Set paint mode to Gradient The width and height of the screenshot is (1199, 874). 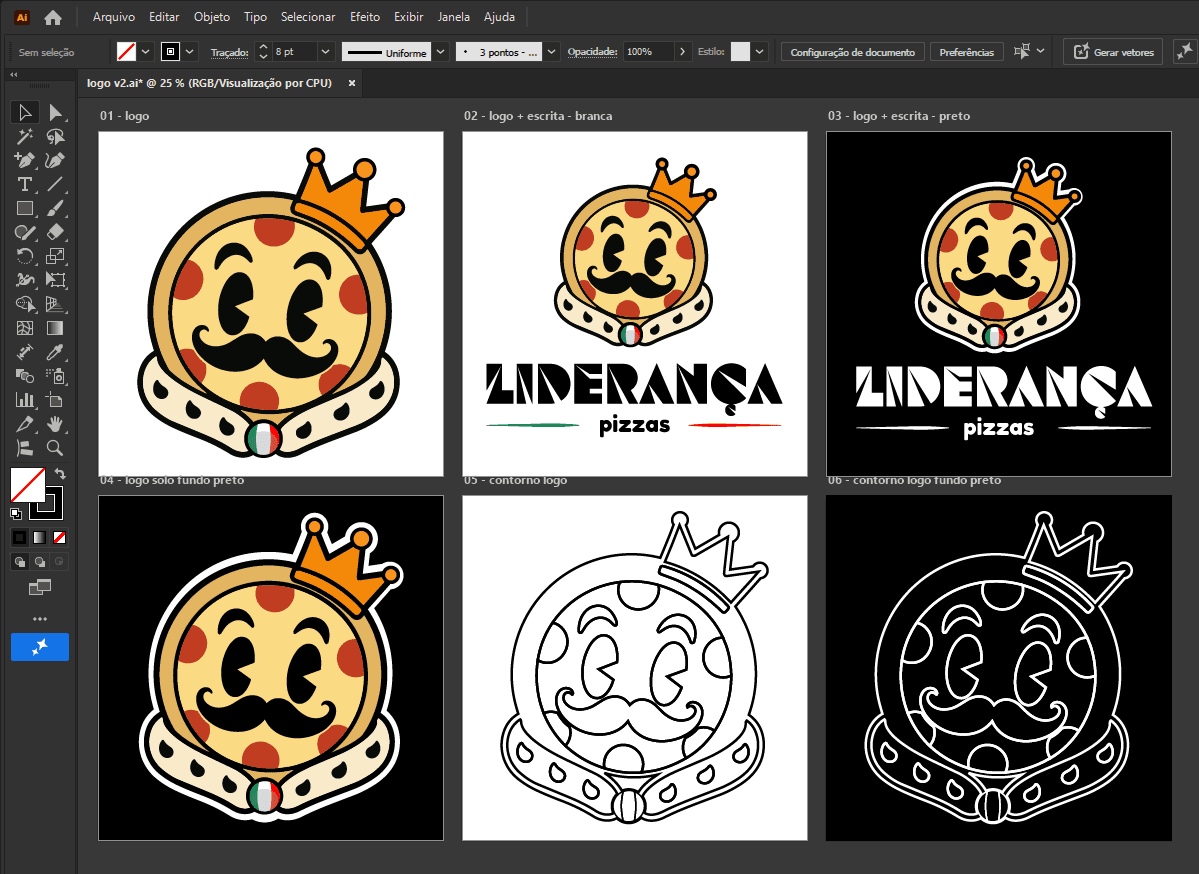point(39,538)
